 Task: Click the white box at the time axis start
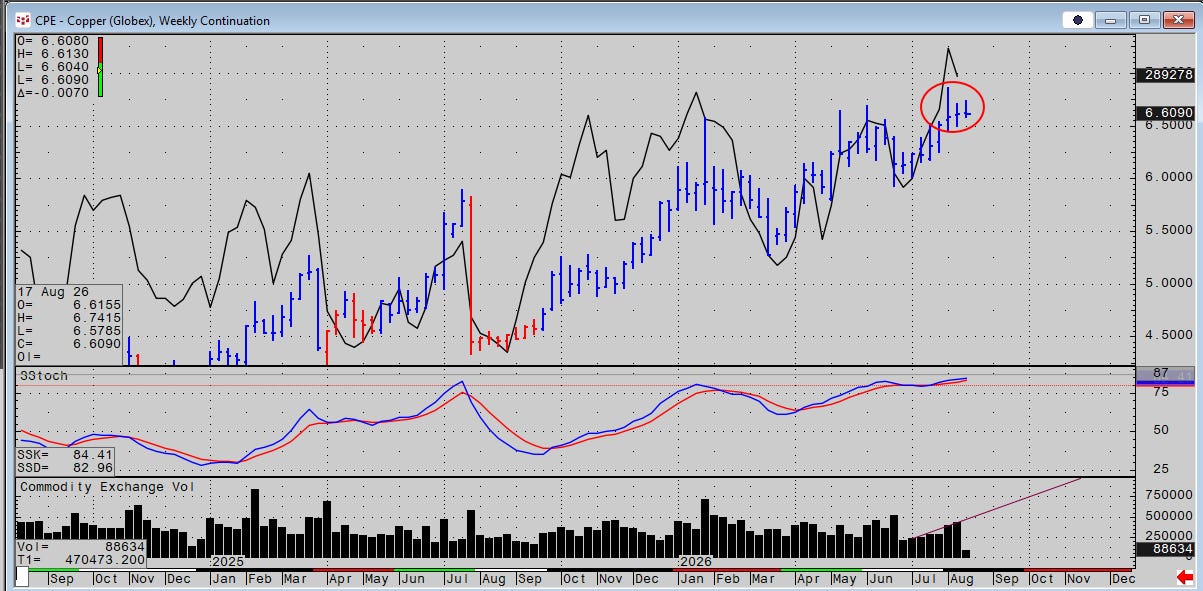[22, 578]
